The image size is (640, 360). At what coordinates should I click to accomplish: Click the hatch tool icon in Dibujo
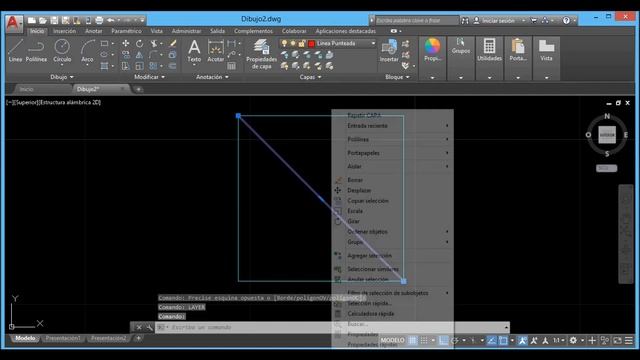[x=104, y=66]
